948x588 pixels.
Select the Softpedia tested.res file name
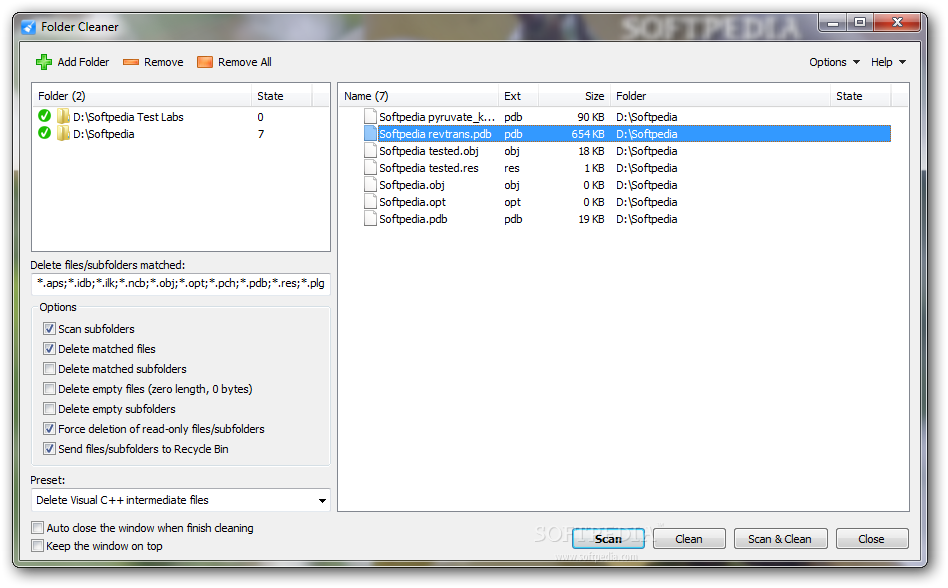pos(429,167)
